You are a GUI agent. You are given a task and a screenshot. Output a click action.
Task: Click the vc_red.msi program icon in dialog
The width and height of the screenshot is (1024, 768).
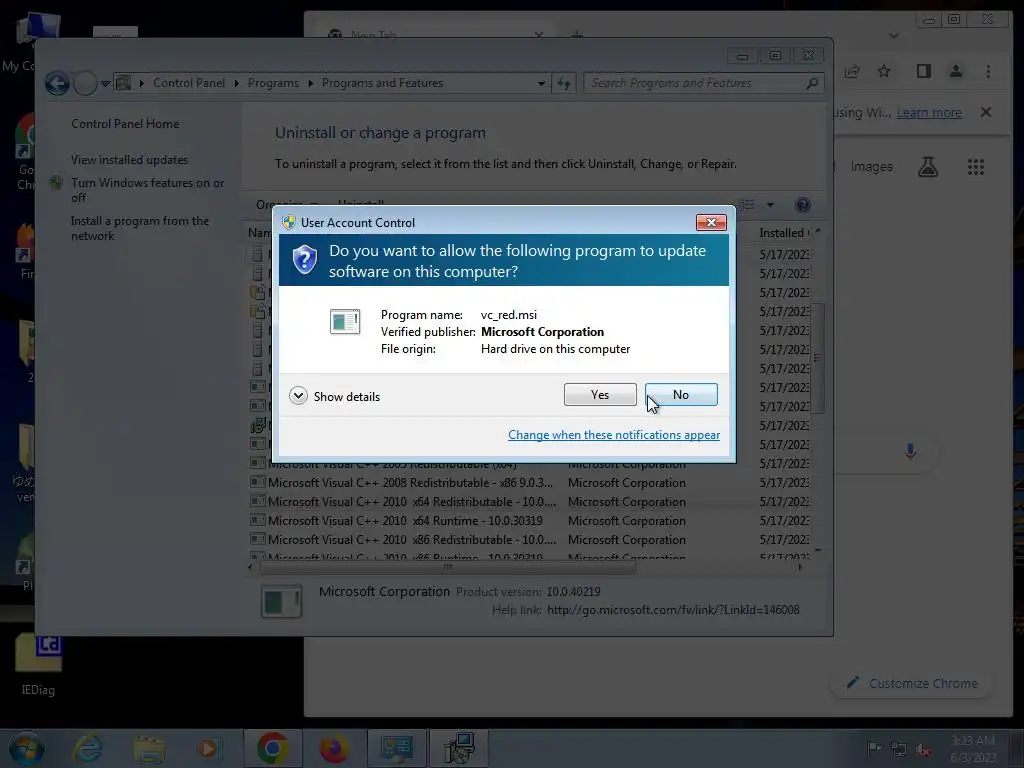coord(345,321)
